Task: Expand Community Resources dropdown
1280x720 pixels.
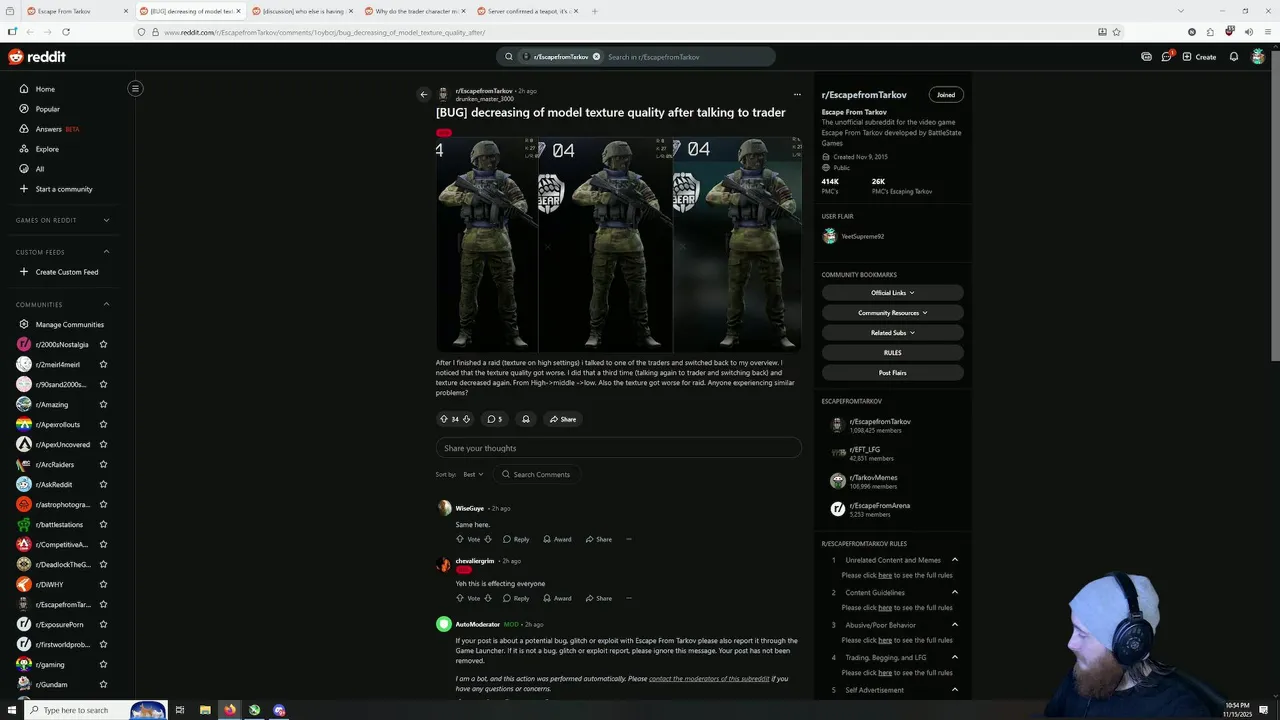Action: click(892, 313)
